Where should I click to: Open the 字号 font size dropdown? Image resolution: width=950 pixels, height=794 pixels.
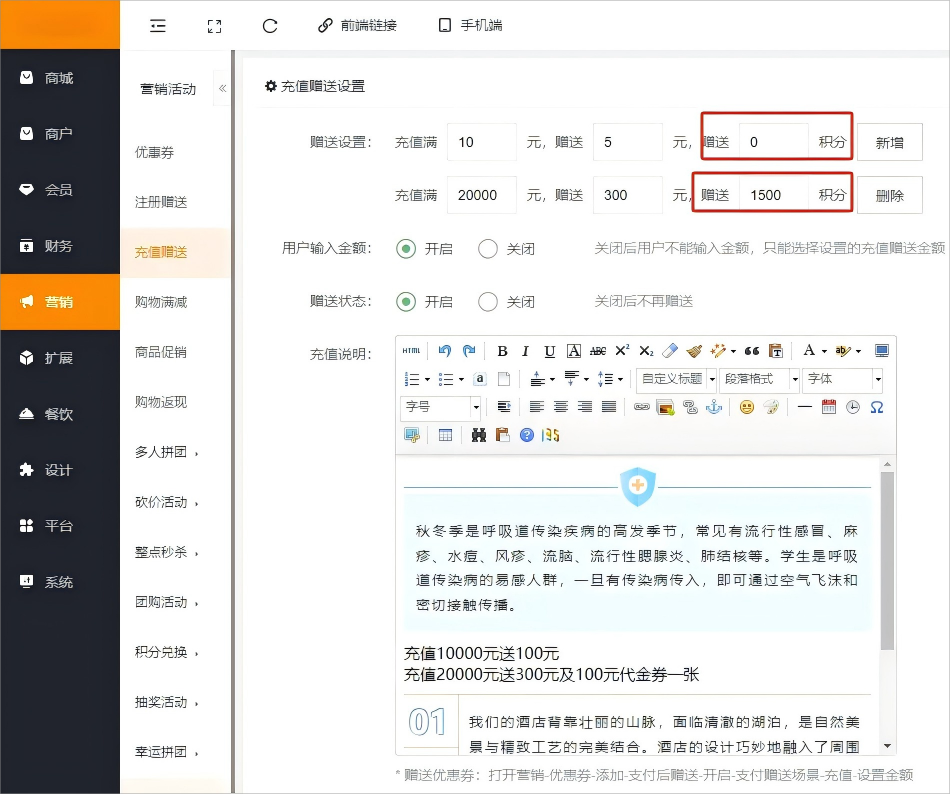point(442,407)
